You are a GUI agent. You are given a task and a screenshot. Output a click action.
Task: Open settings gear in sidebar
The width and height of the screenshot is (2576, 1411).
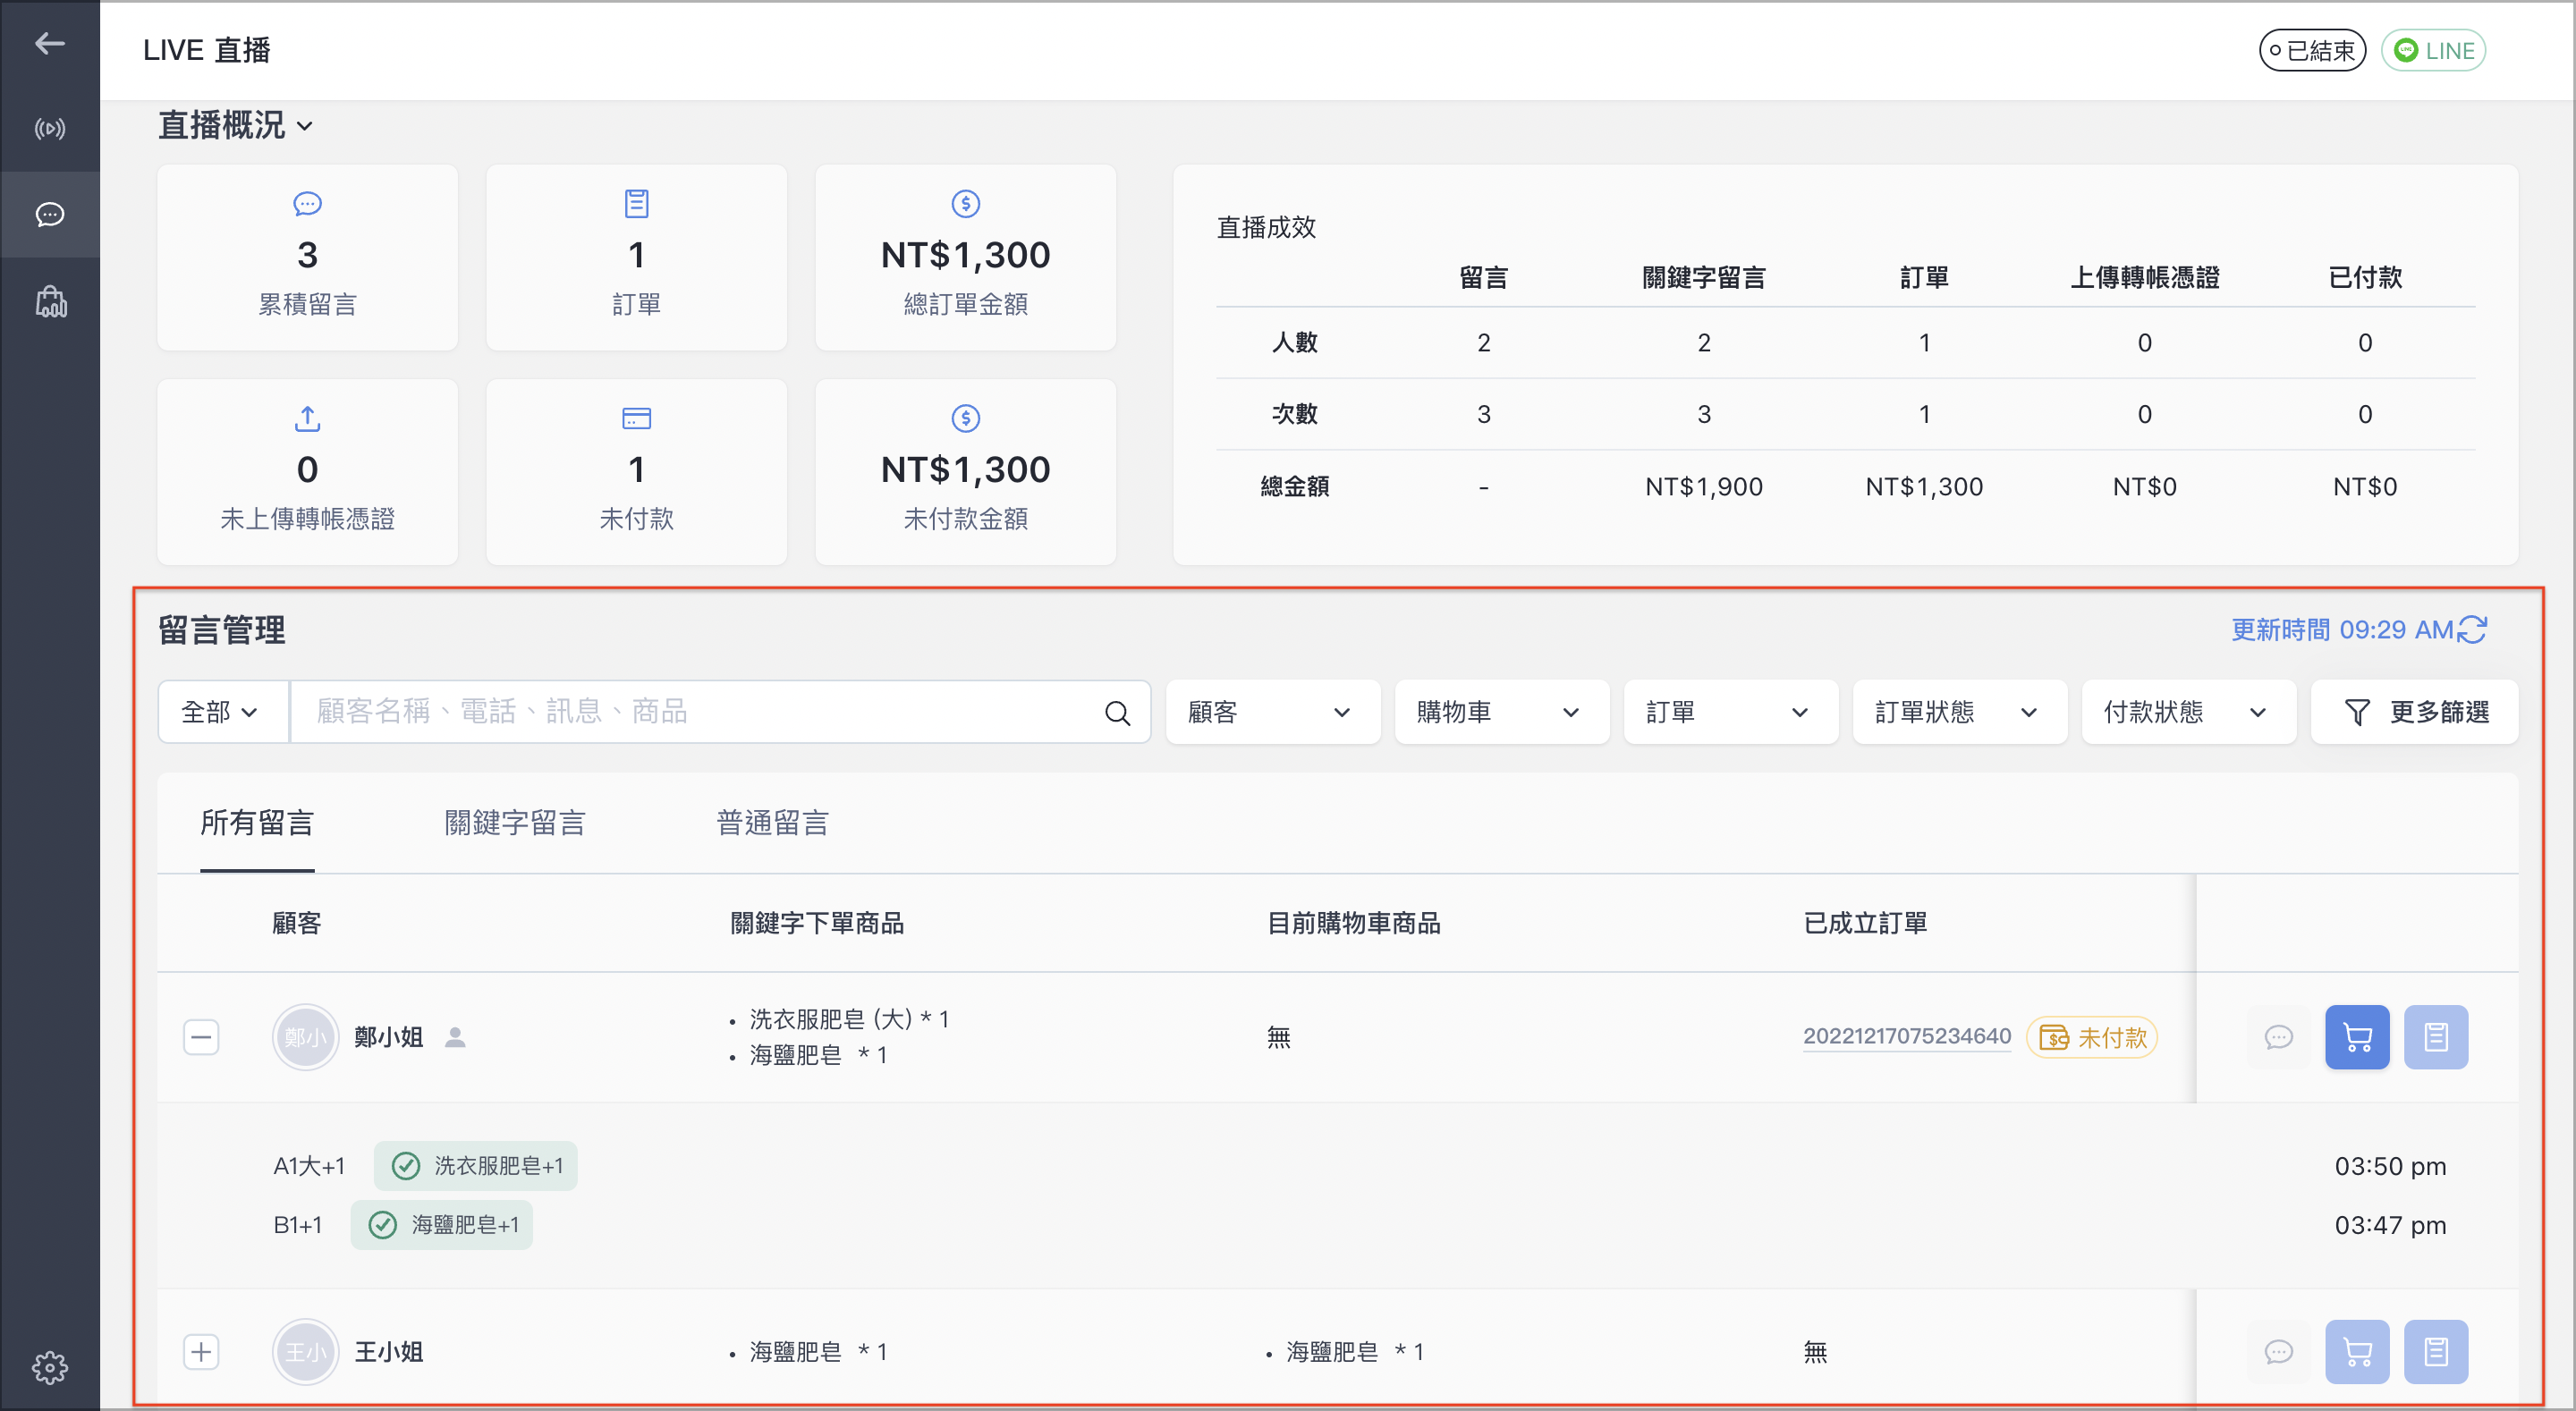(49, 1367)
